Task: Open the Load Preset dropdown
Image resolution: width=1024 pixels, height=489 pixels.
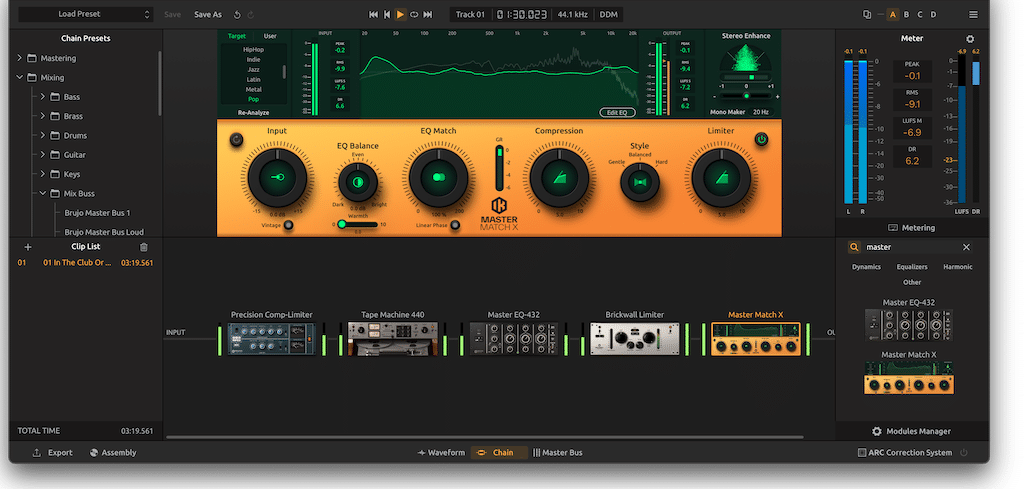Action: pyautogui.click(x=85, y=14)
